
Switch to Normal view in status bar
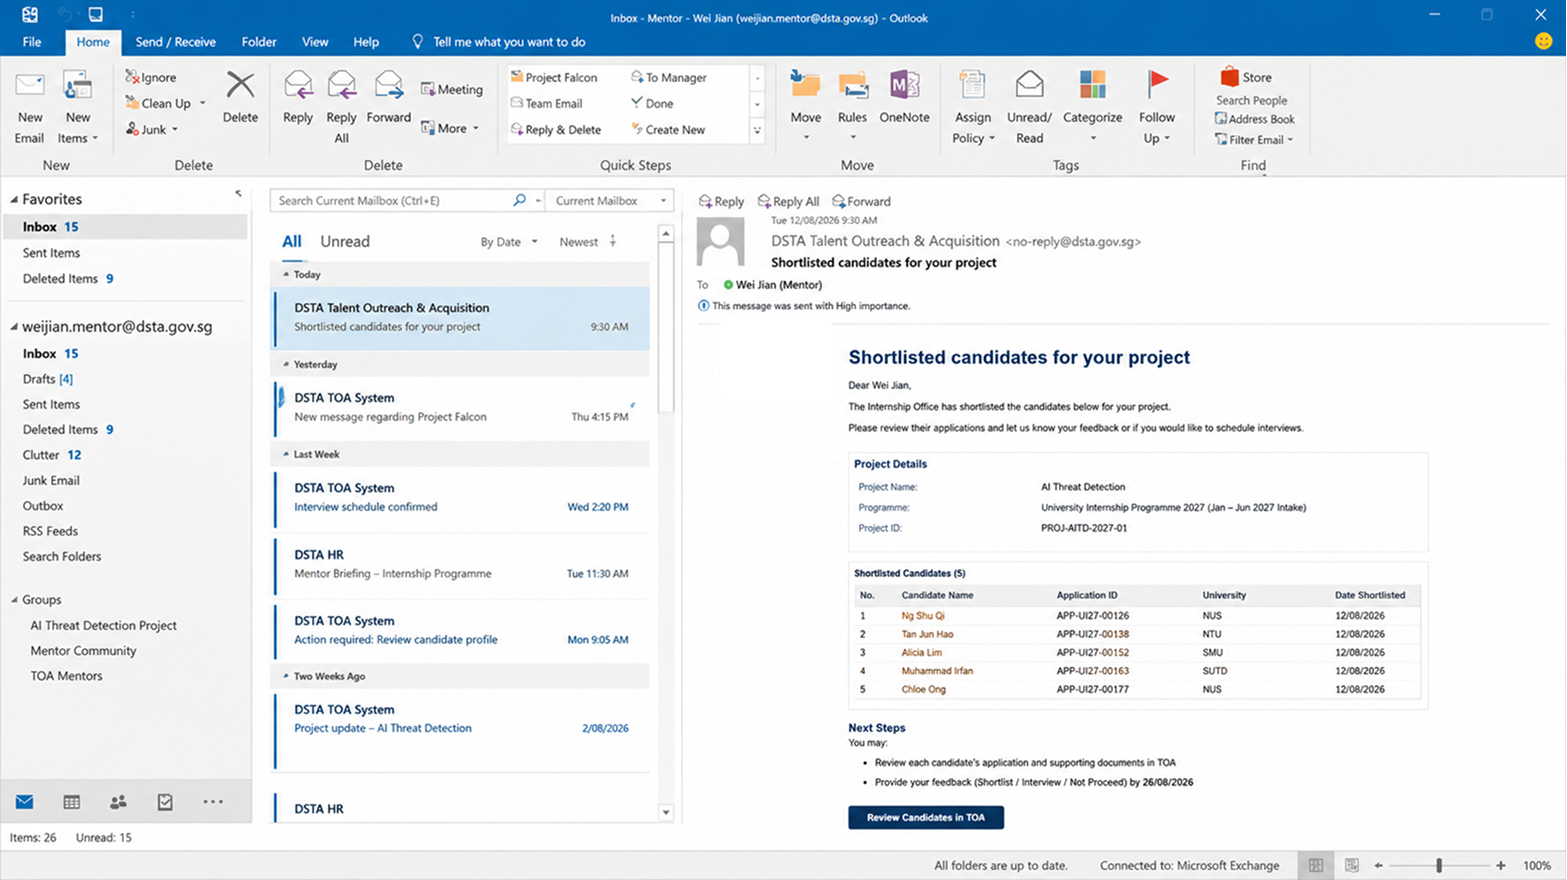pyautogui.click(x=1316, y=865)
